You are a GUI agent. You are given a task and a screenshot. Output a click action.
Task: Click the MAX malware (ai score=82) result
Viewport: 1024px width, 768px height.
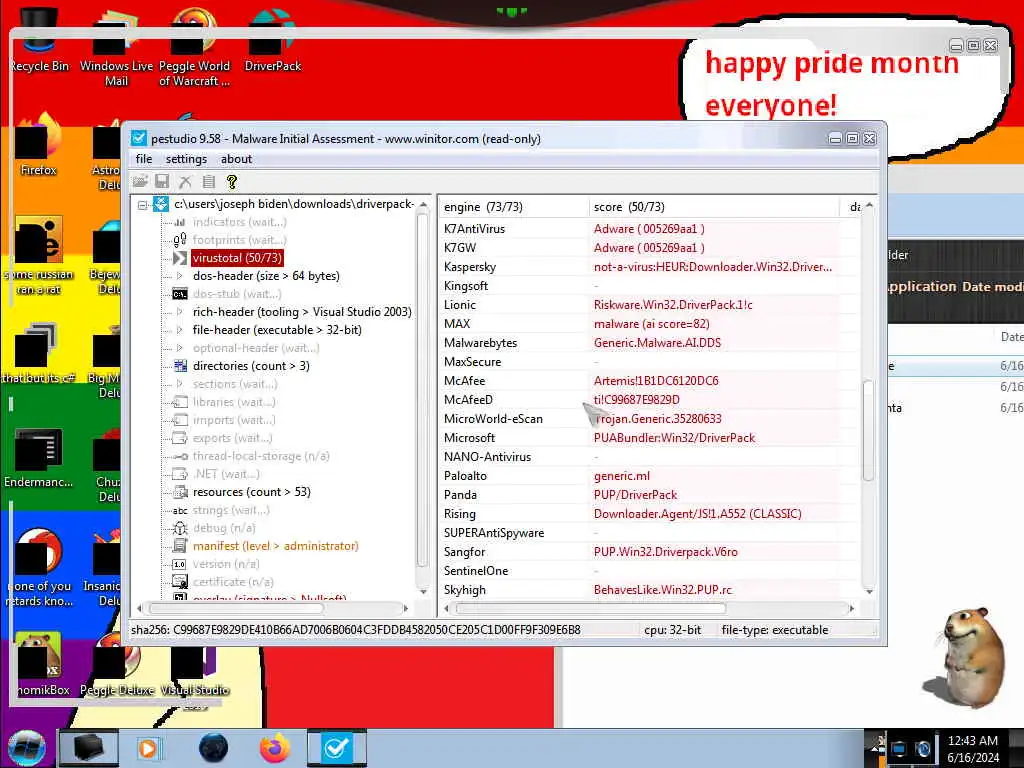coord(651,324)
